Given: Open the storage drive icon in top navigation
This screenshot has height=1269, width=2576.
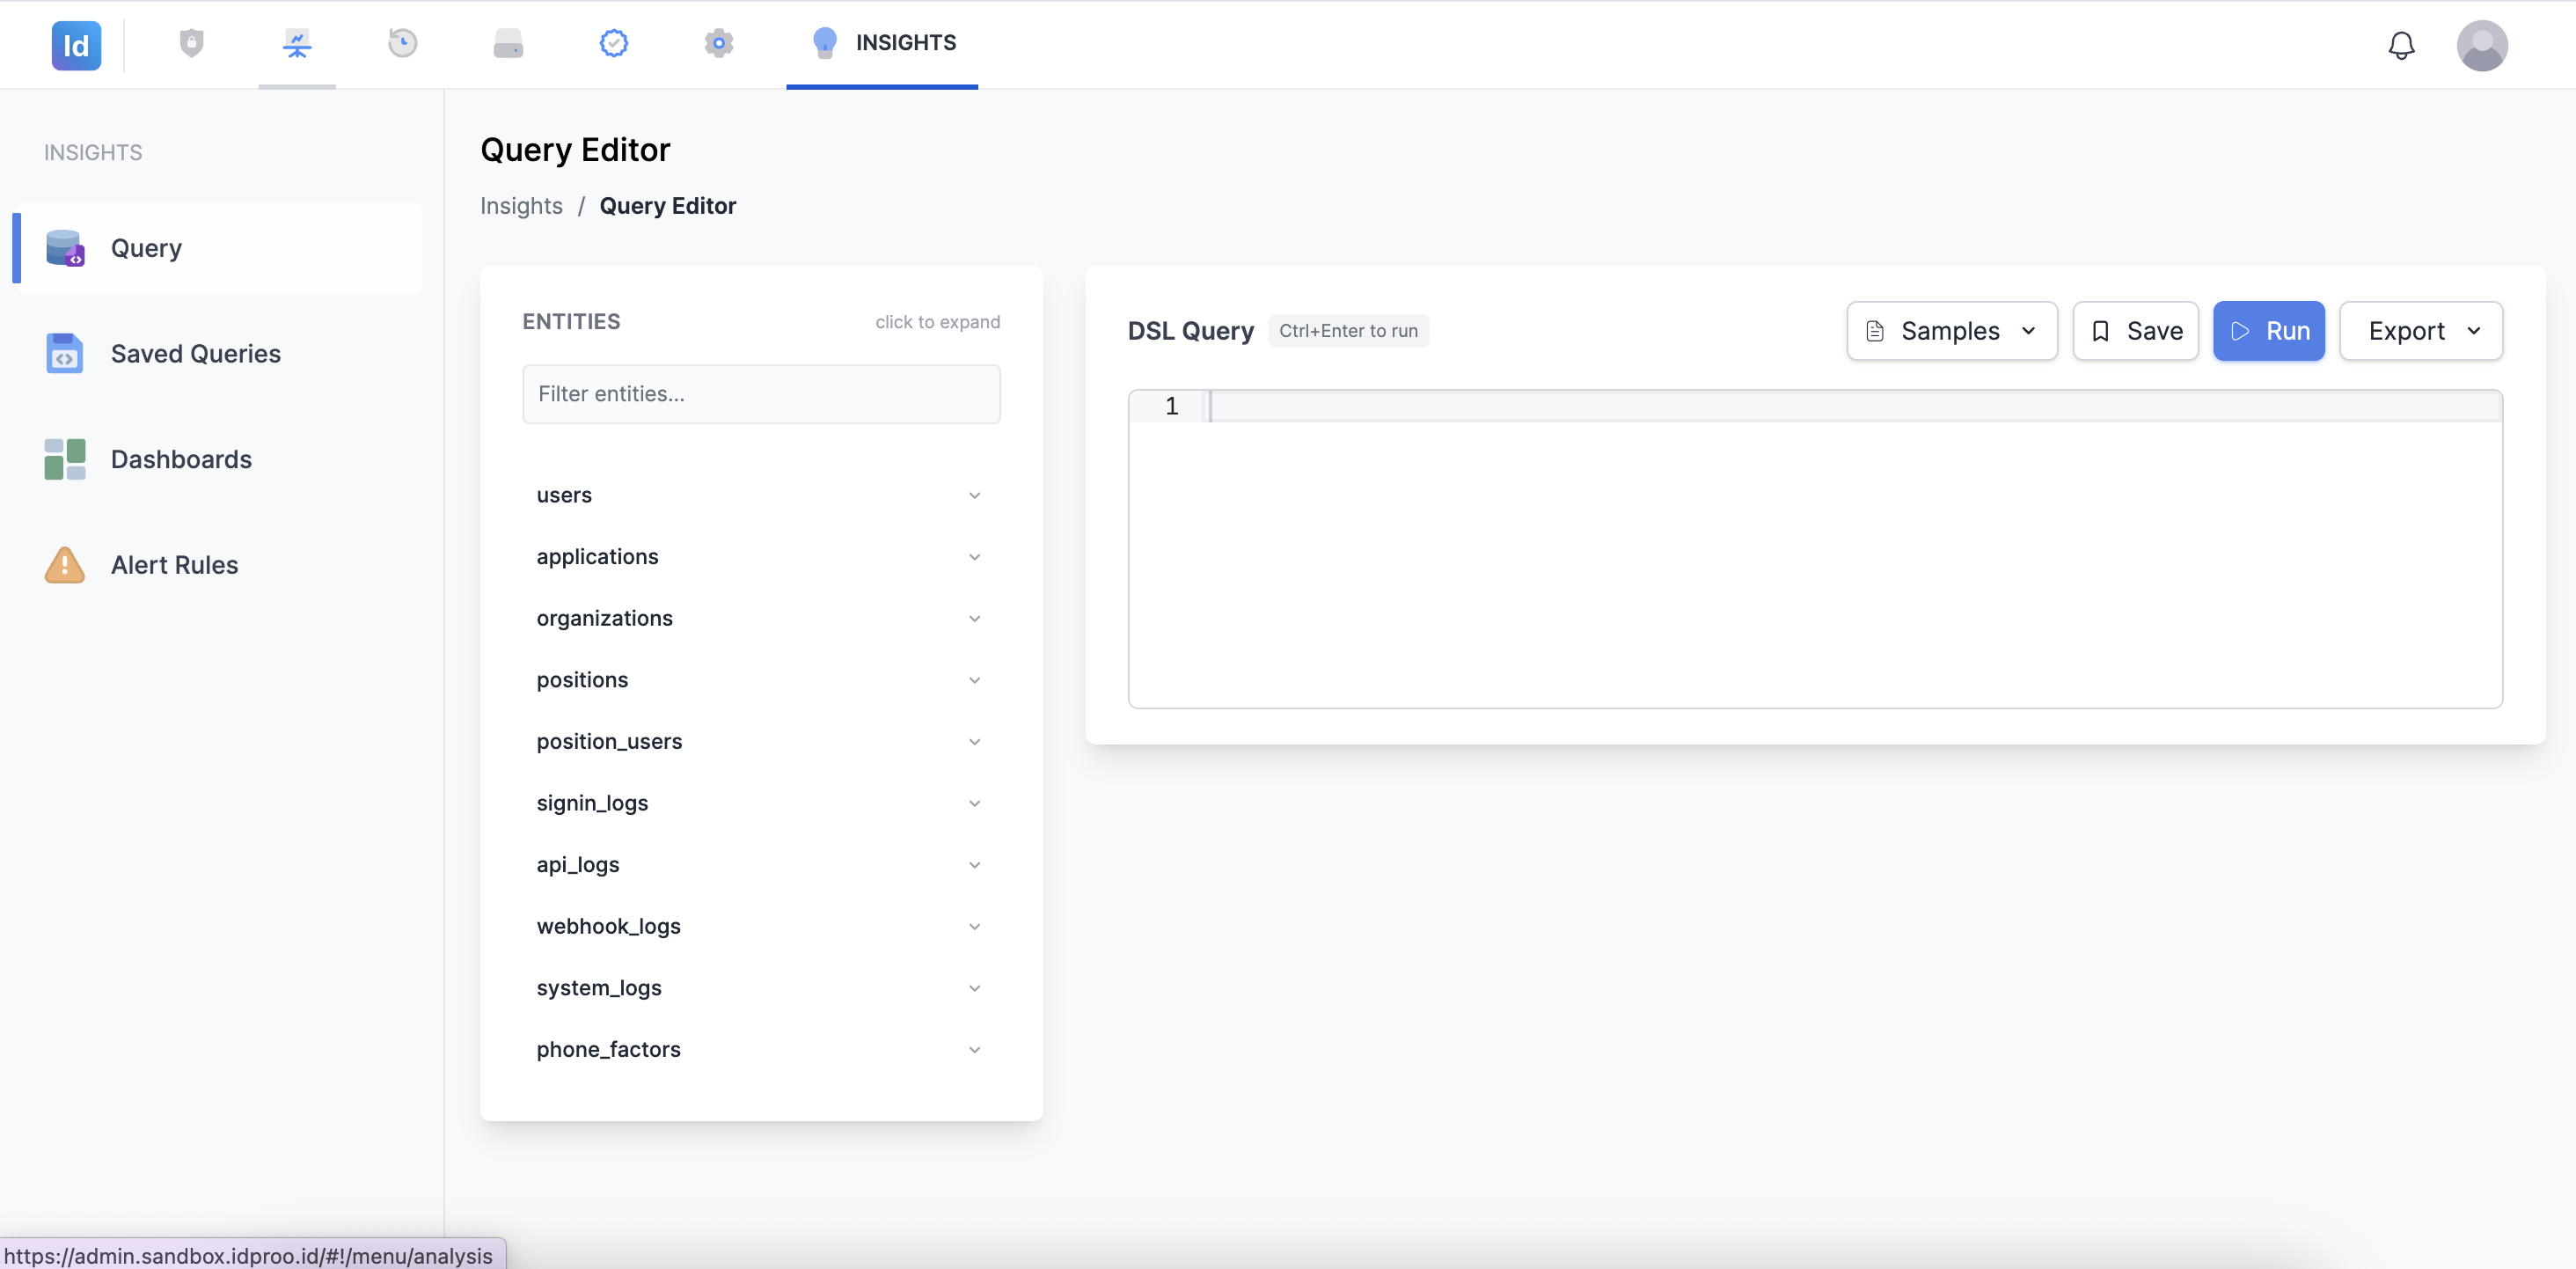Looking at the screenshot, I should (x=508, y=43).
